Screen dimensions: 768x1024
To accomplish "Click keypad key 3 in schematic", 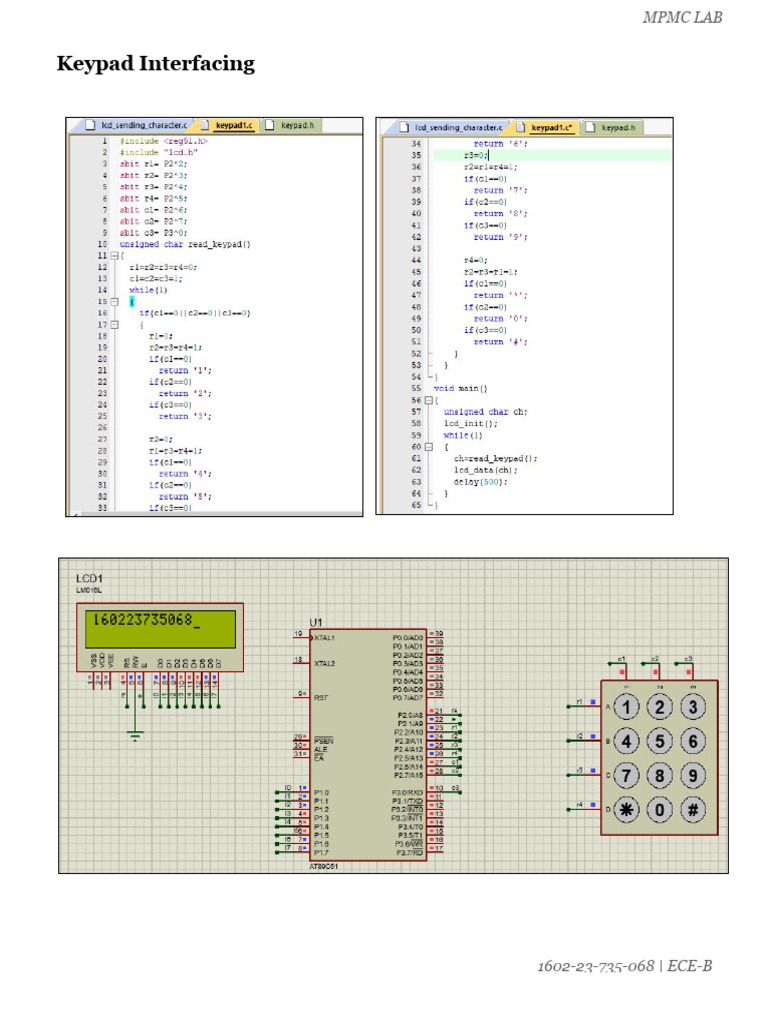I will click(x=693, y=707).
